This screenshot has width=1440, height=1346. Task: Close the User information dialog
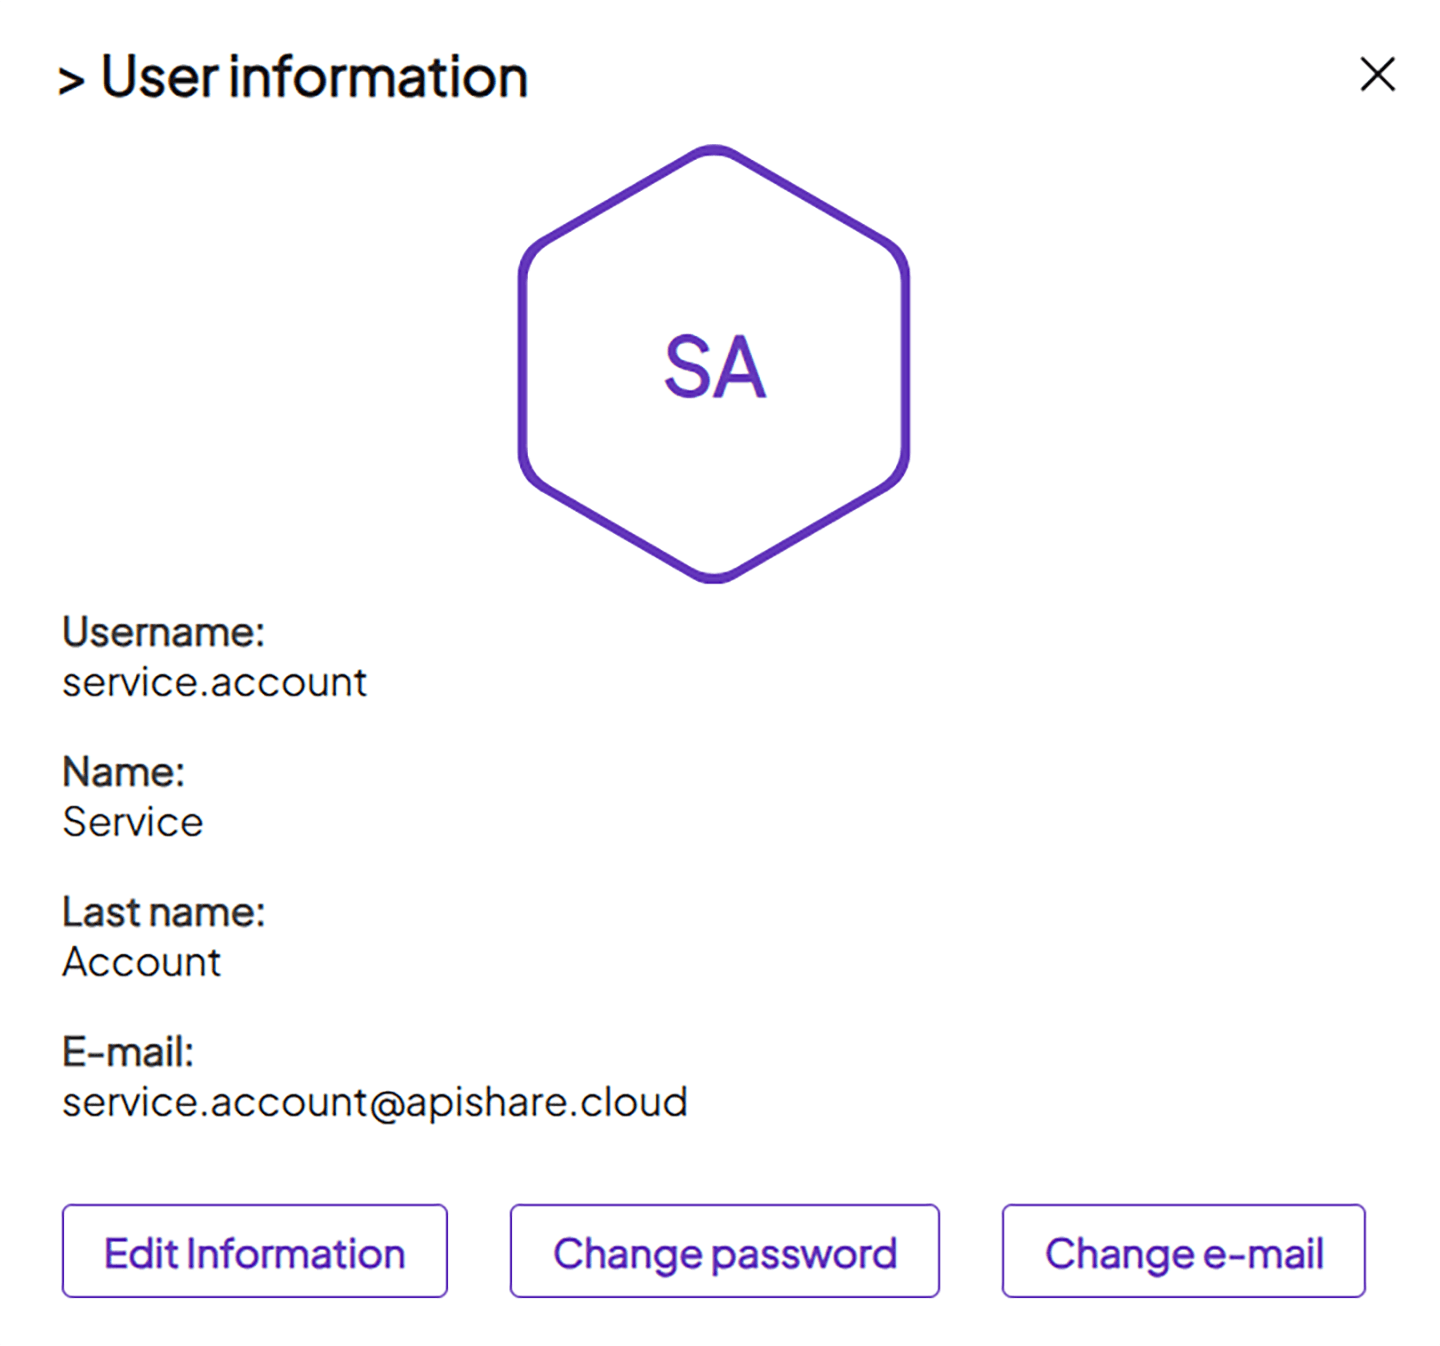pos(1377,75)
